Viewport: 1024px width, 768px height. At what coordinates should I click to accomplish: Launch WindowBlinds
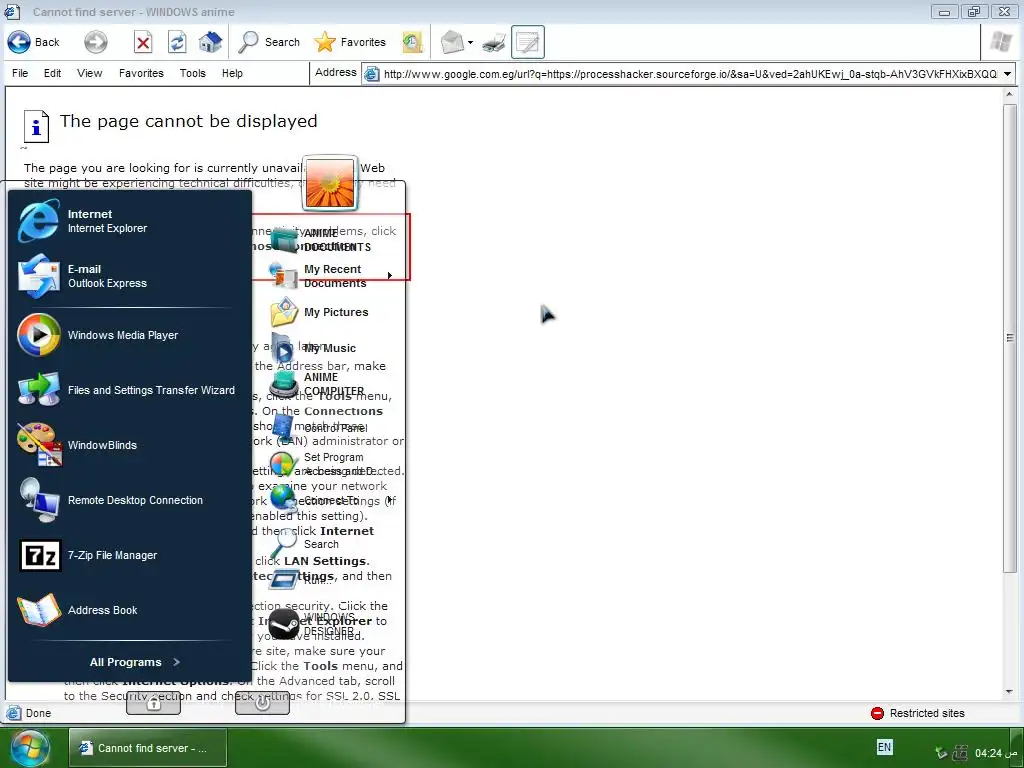click(129, 445)
